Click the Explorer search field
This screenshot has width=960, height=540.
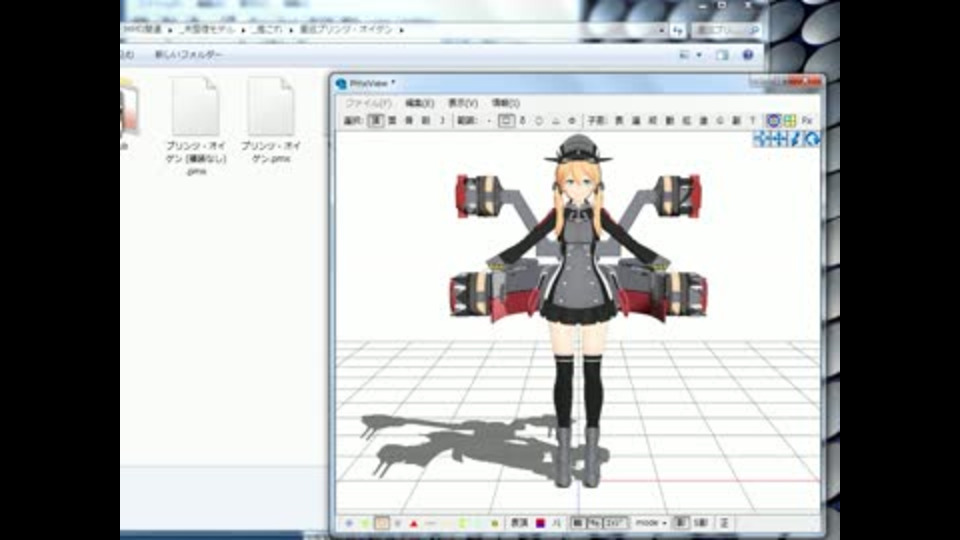click(727, 29)
